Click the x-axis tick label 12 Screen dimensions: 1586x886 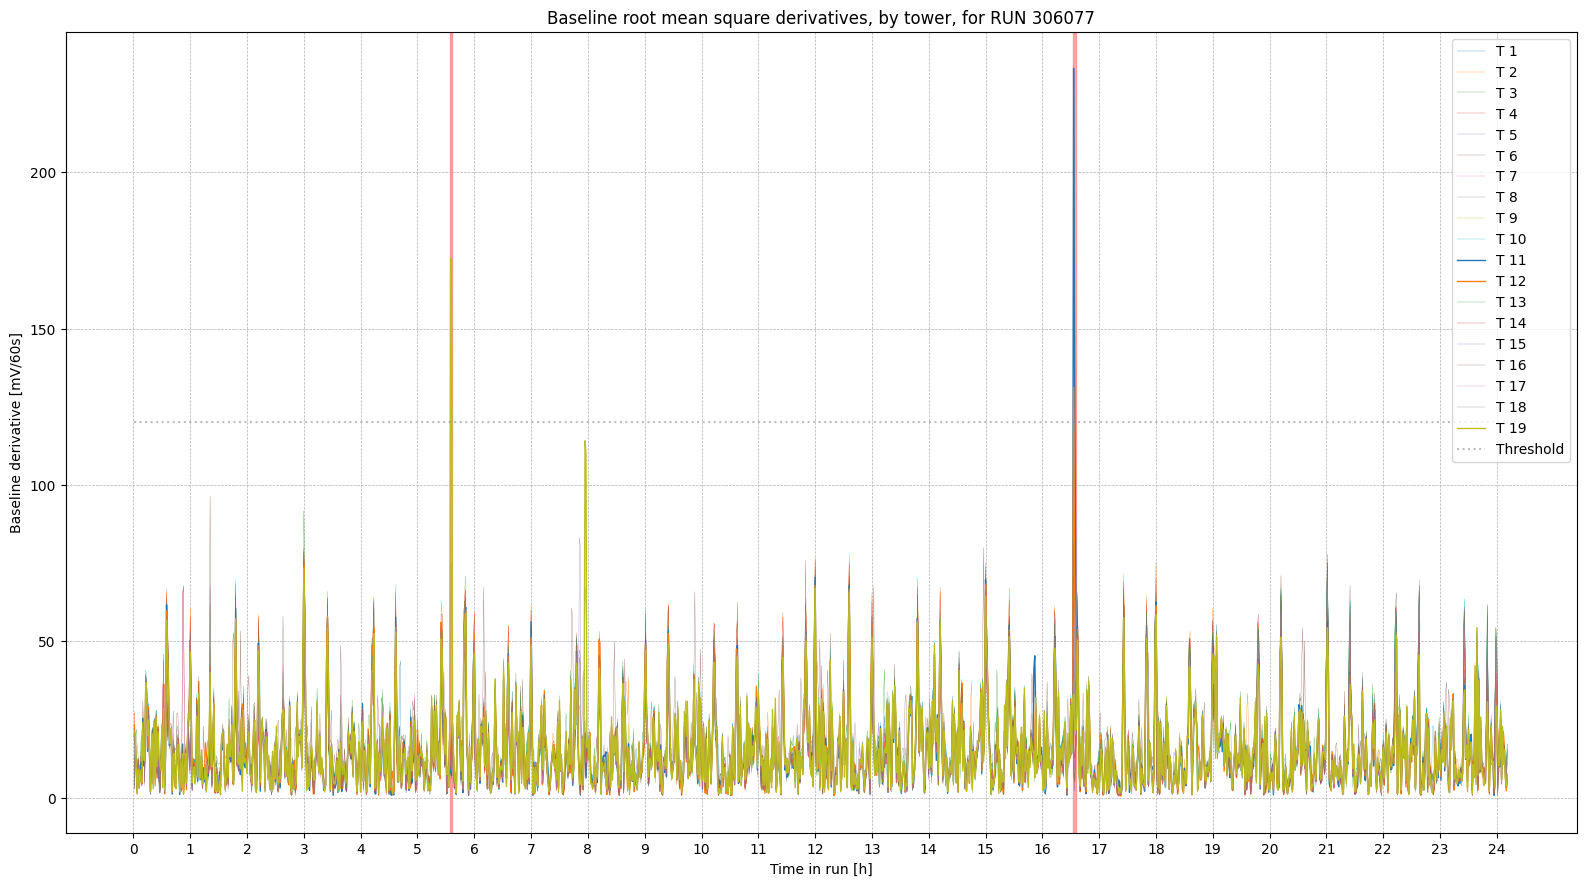(815, 849)
